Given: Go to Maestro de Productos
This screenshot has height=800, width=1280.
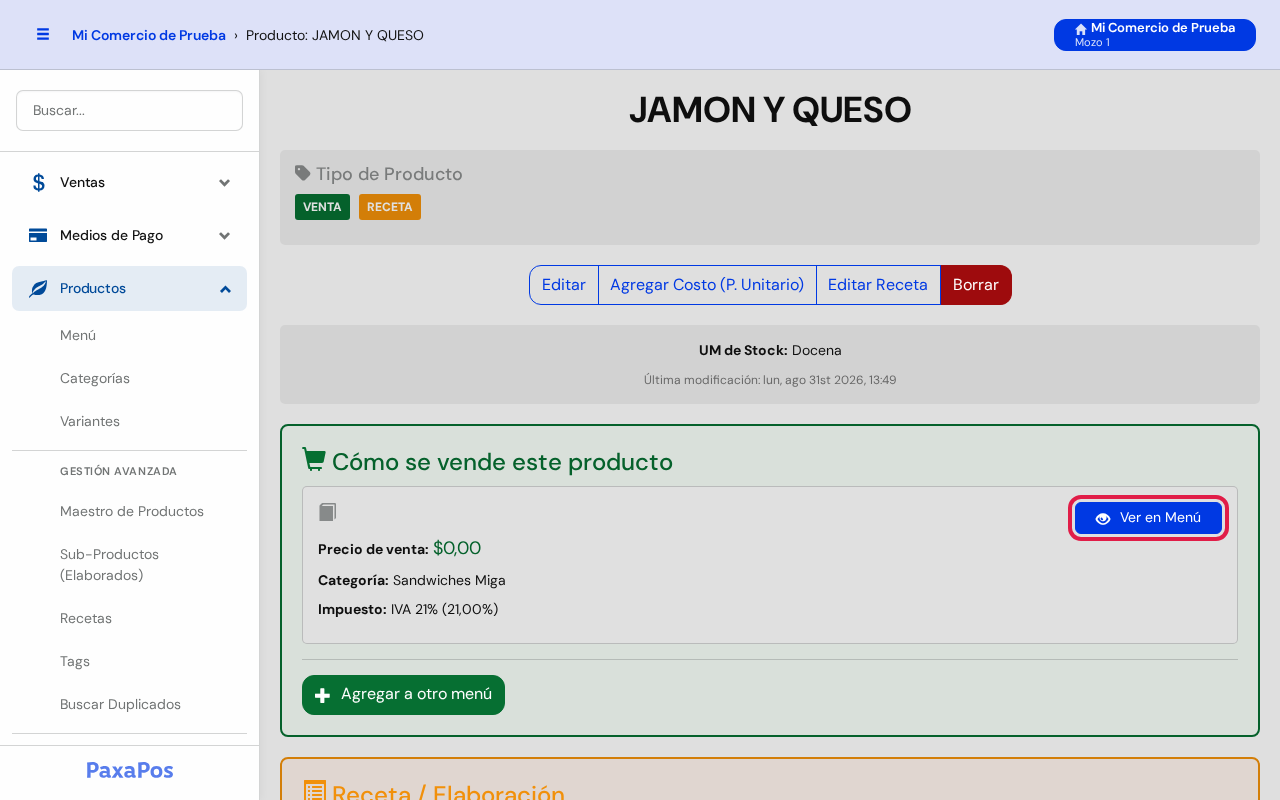Looking at the screenshot, I should (x=132, y=511).
